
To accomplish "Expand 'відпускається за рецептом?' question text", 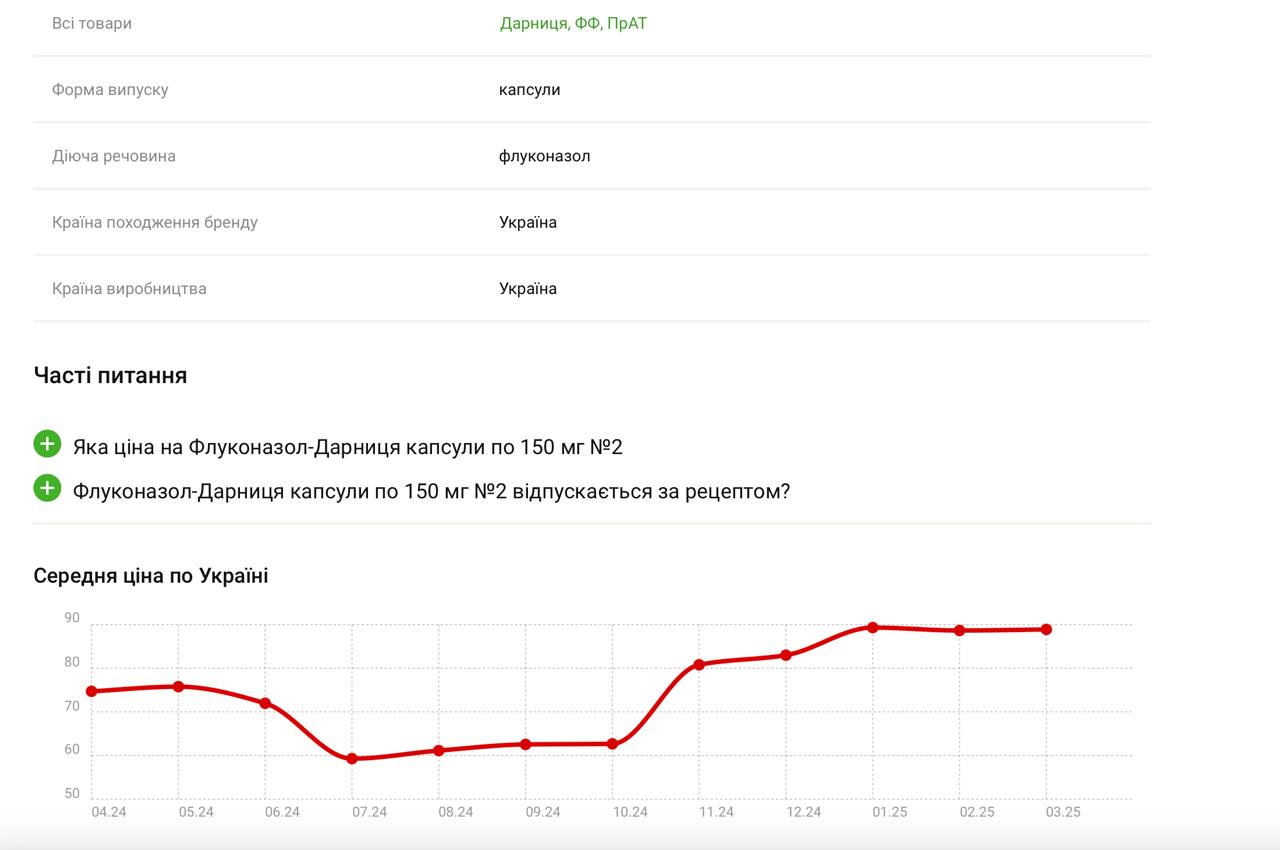I will click(x=431, y=492).
